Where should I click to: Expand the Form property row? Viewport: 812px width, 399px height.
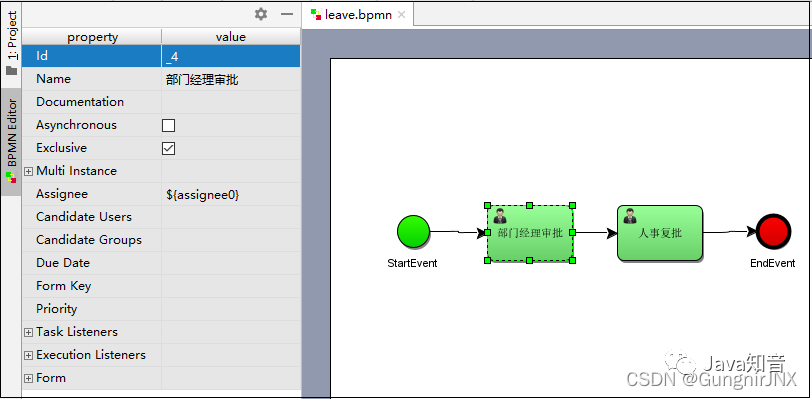point(28,379)
